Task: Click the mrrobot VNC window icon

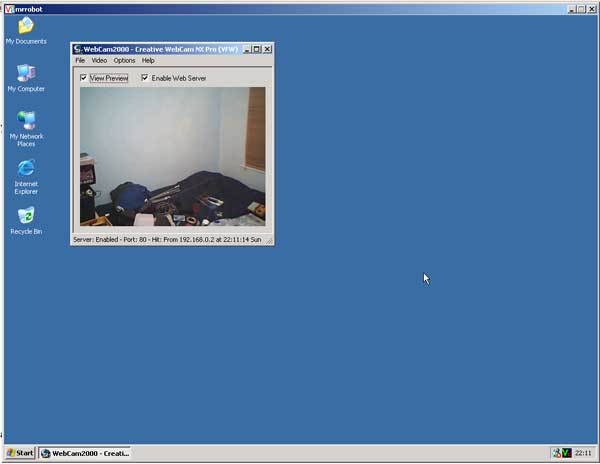Action: (9, 8)
